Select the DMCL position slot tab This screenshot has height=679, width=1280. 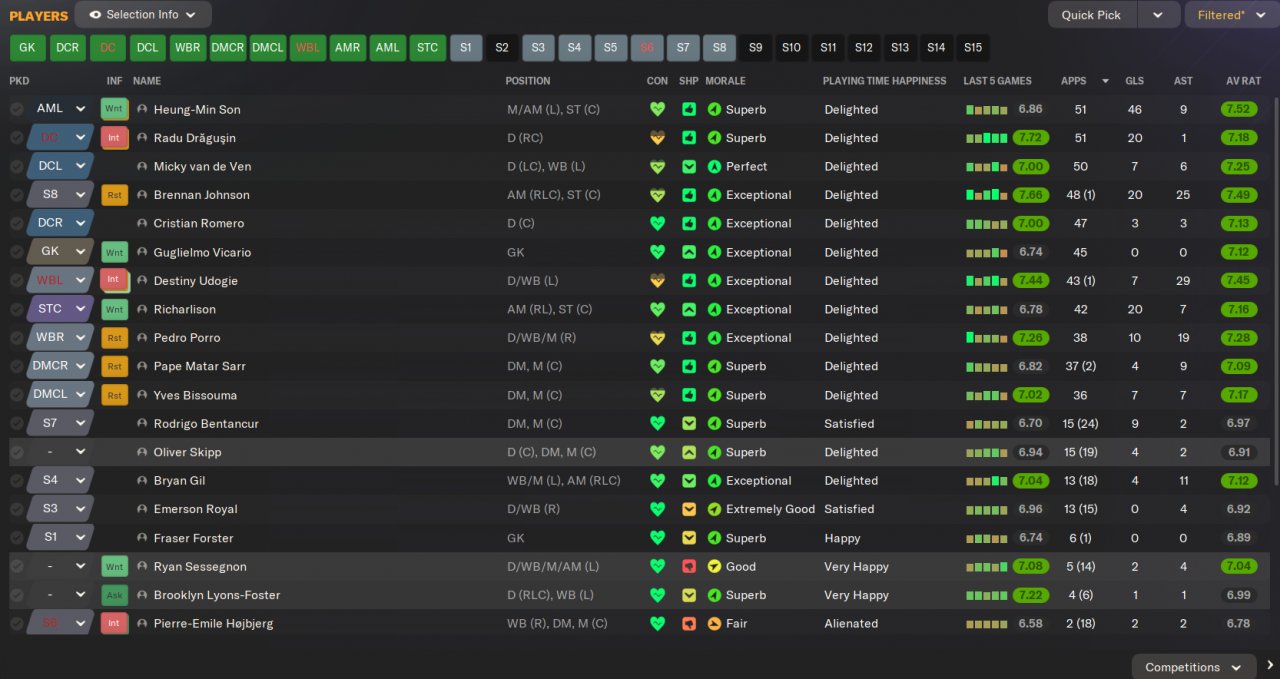point(268,47)
